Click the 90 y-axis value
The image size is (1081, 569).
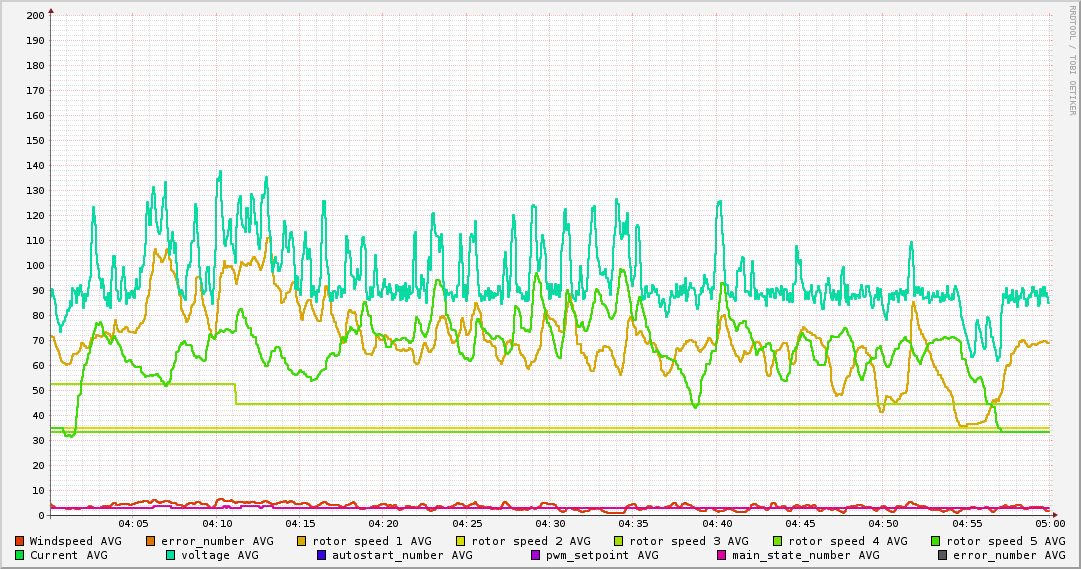pos(38,290)
